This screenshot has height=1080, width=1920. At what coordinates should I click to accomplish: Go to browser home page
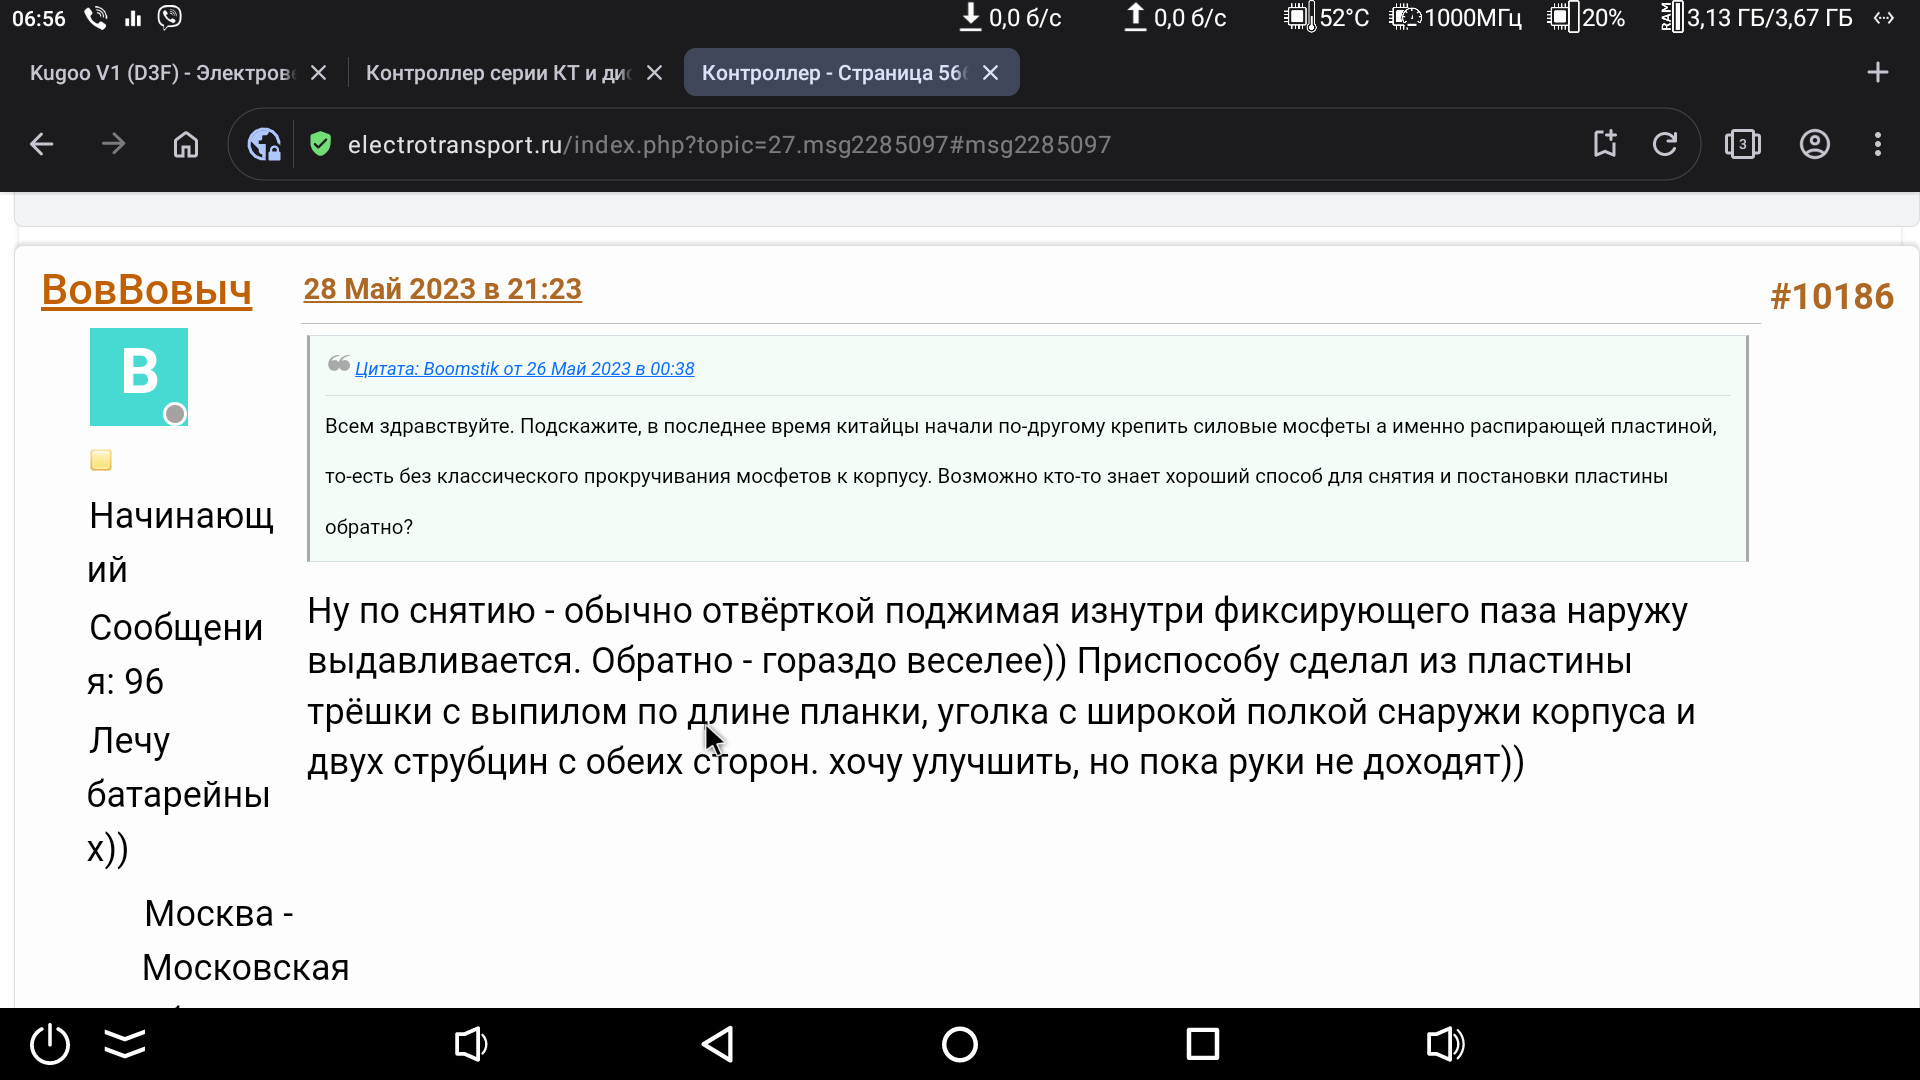pos(186,144)
